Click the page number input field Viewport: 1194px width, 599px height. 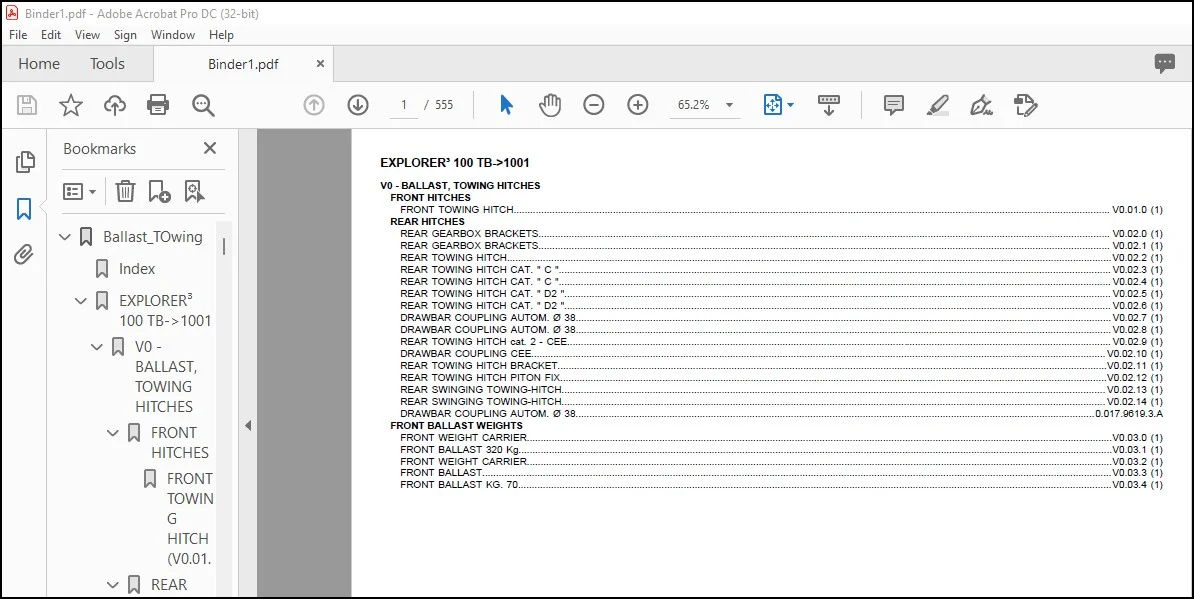[x=404, y=105]
